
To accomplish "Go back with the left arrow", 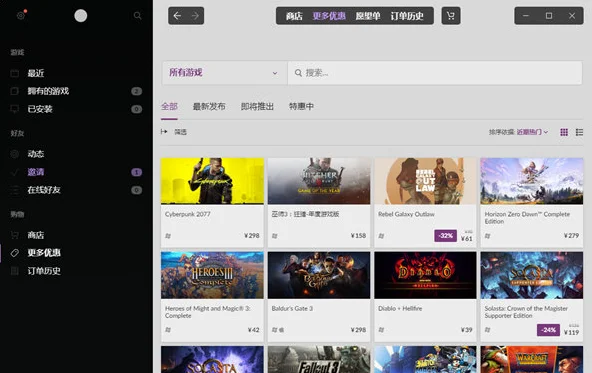I will tap(177, 16).
